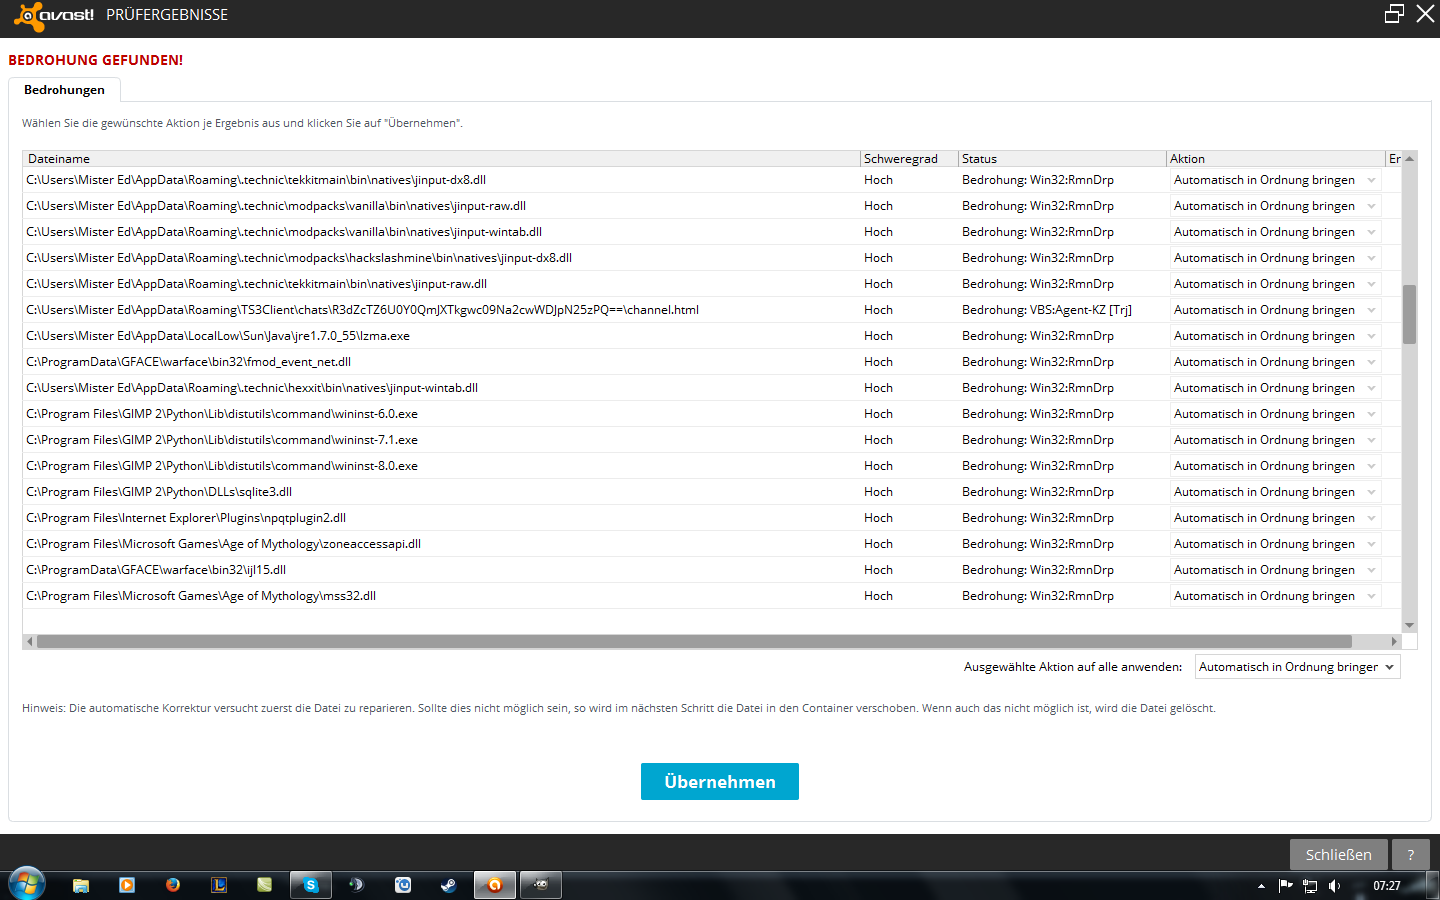The width and height of the screenshot is (1440, 900).
Task: Open action dropdown for fmod_event_net.dll
Action: [x=1275, y=362]
